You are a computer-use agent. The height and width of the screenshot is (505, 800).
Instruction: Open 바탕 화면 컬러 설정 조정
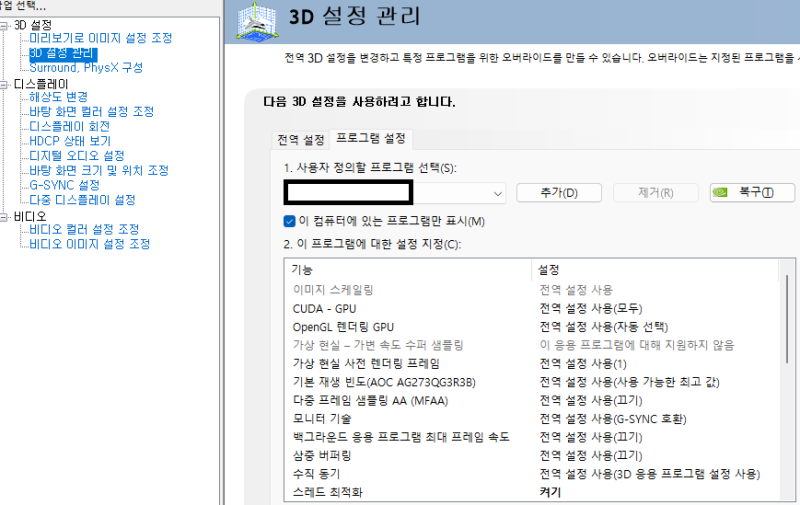[91, 111]
